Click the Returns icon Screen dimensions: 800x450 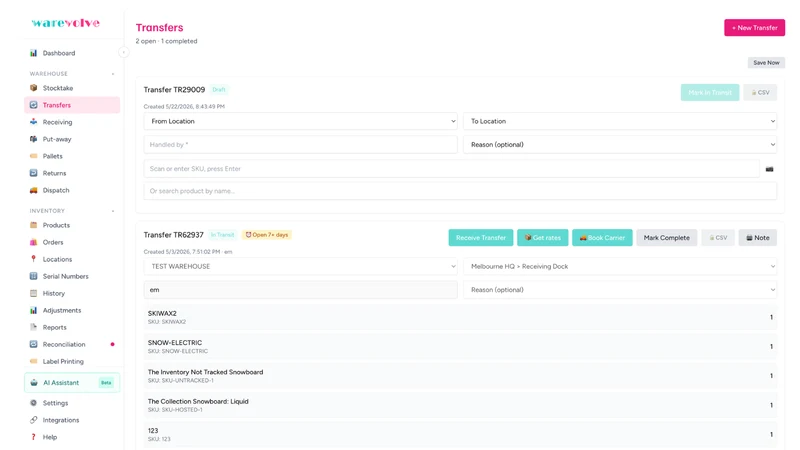pos(33,173)
